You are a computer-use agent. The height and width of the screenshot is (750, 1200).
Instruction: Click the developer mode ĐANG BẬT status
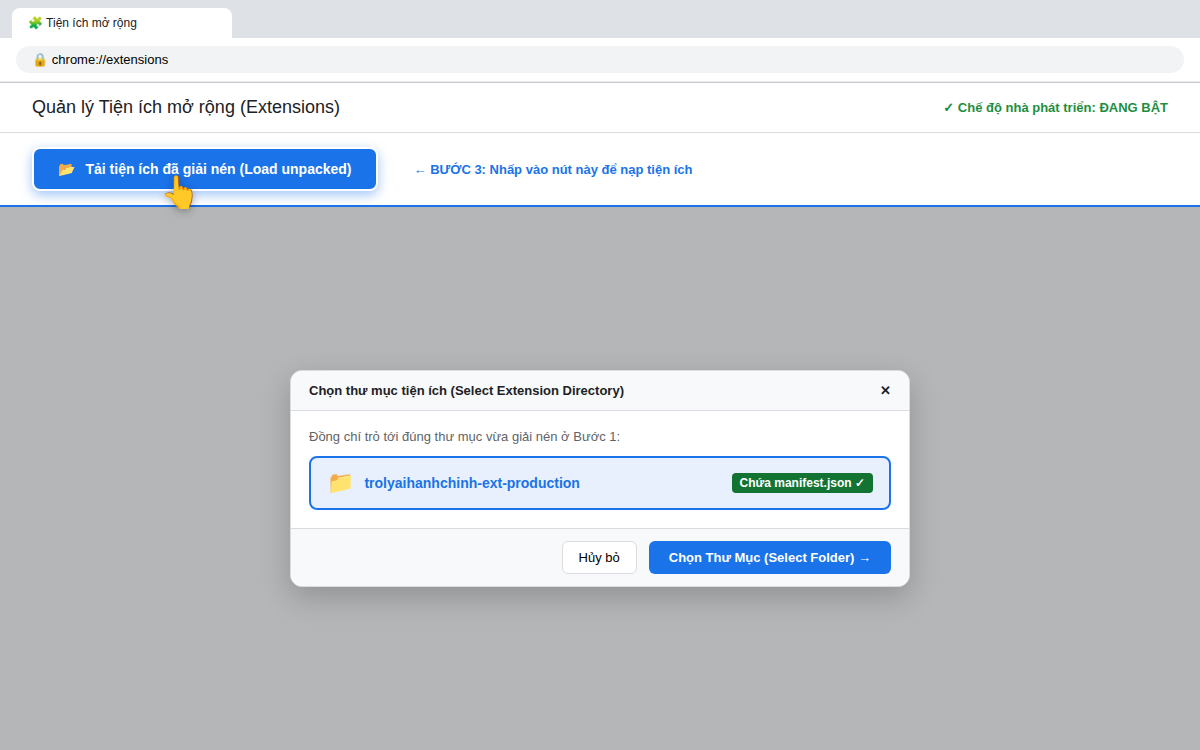point(1055,107)
